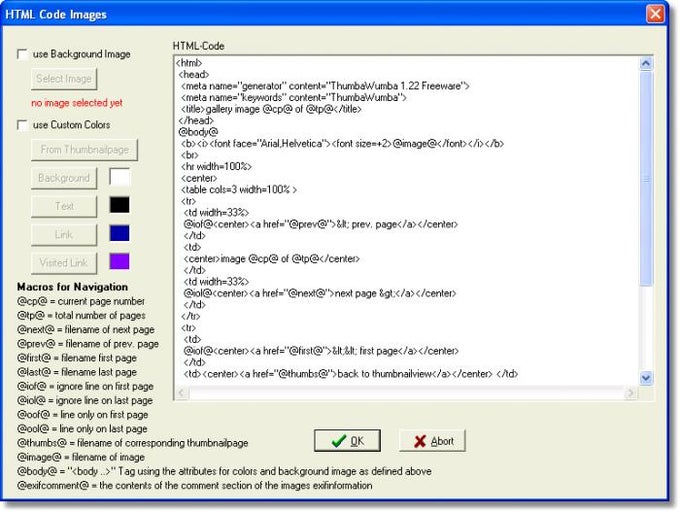680x512 pixels.
Task: Click the @iol@ ignore line on last page macro
Action: click(x=85, y=401)
